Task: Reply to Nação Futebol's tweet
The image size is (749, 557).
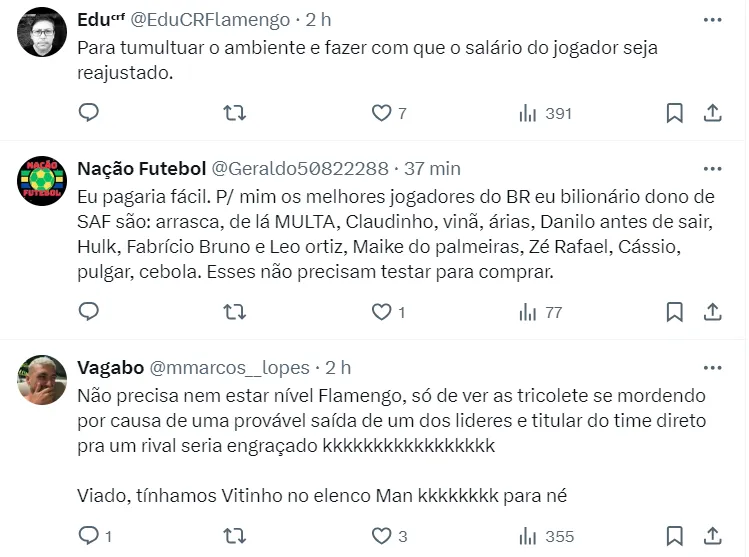Action: pyautogui.click(x=89, y=312)
